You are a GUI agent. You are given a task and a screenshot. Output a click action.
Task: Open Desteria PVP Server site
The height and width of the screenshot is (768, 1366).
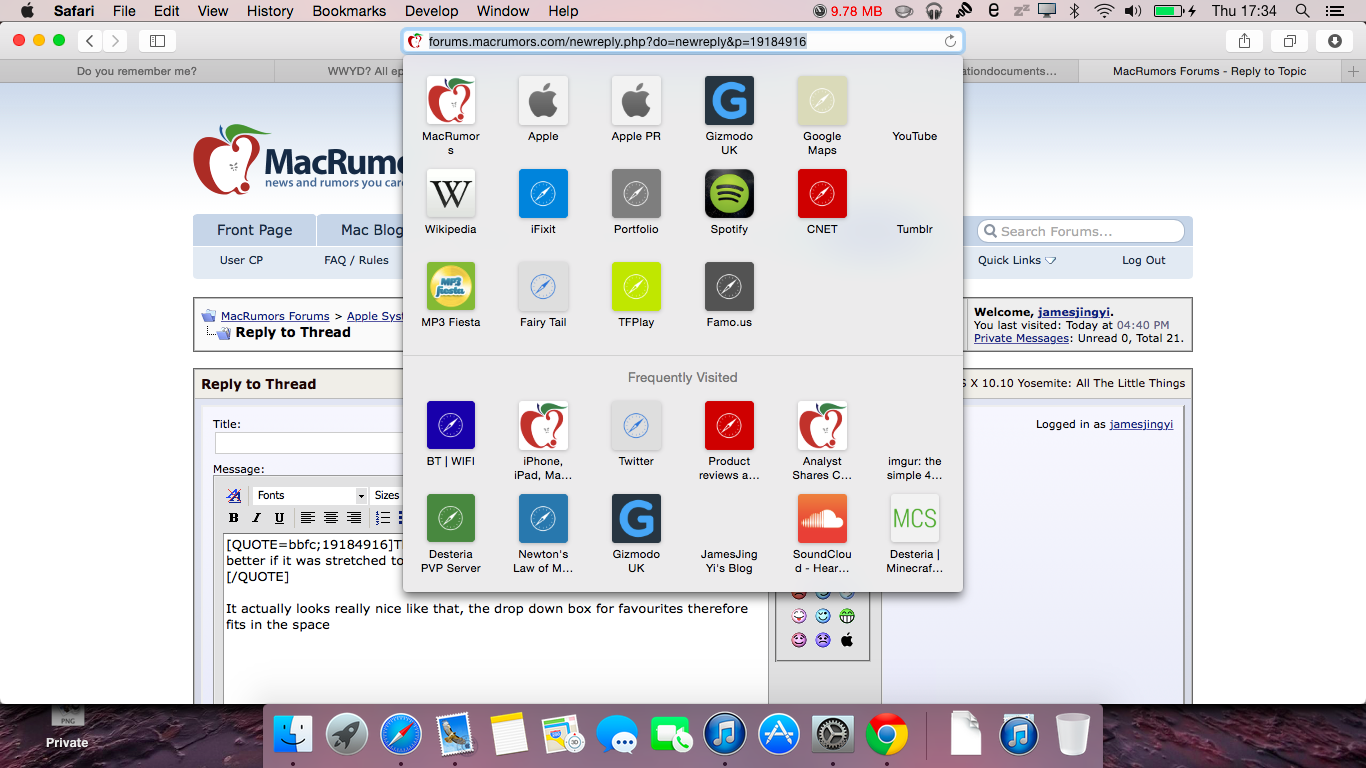451,519
